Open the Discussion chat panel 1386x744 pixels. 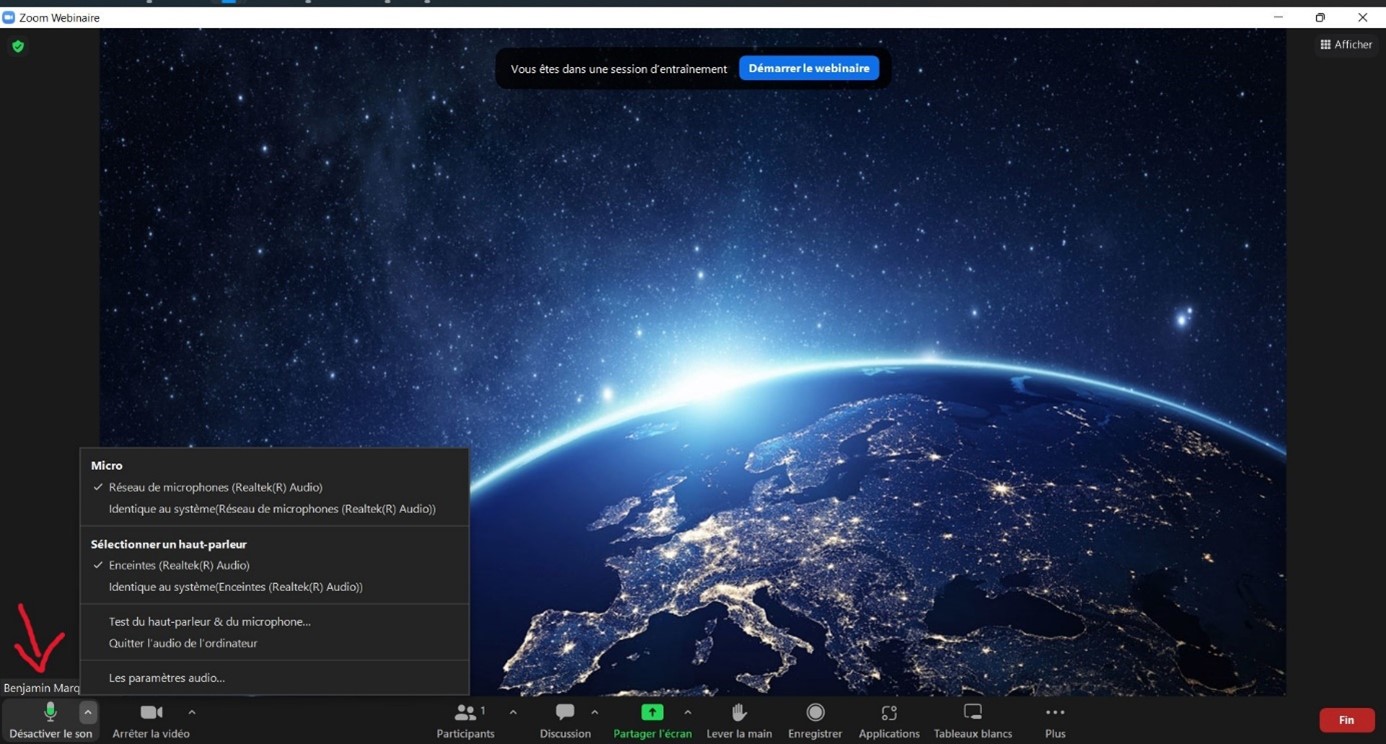[565, 720]
